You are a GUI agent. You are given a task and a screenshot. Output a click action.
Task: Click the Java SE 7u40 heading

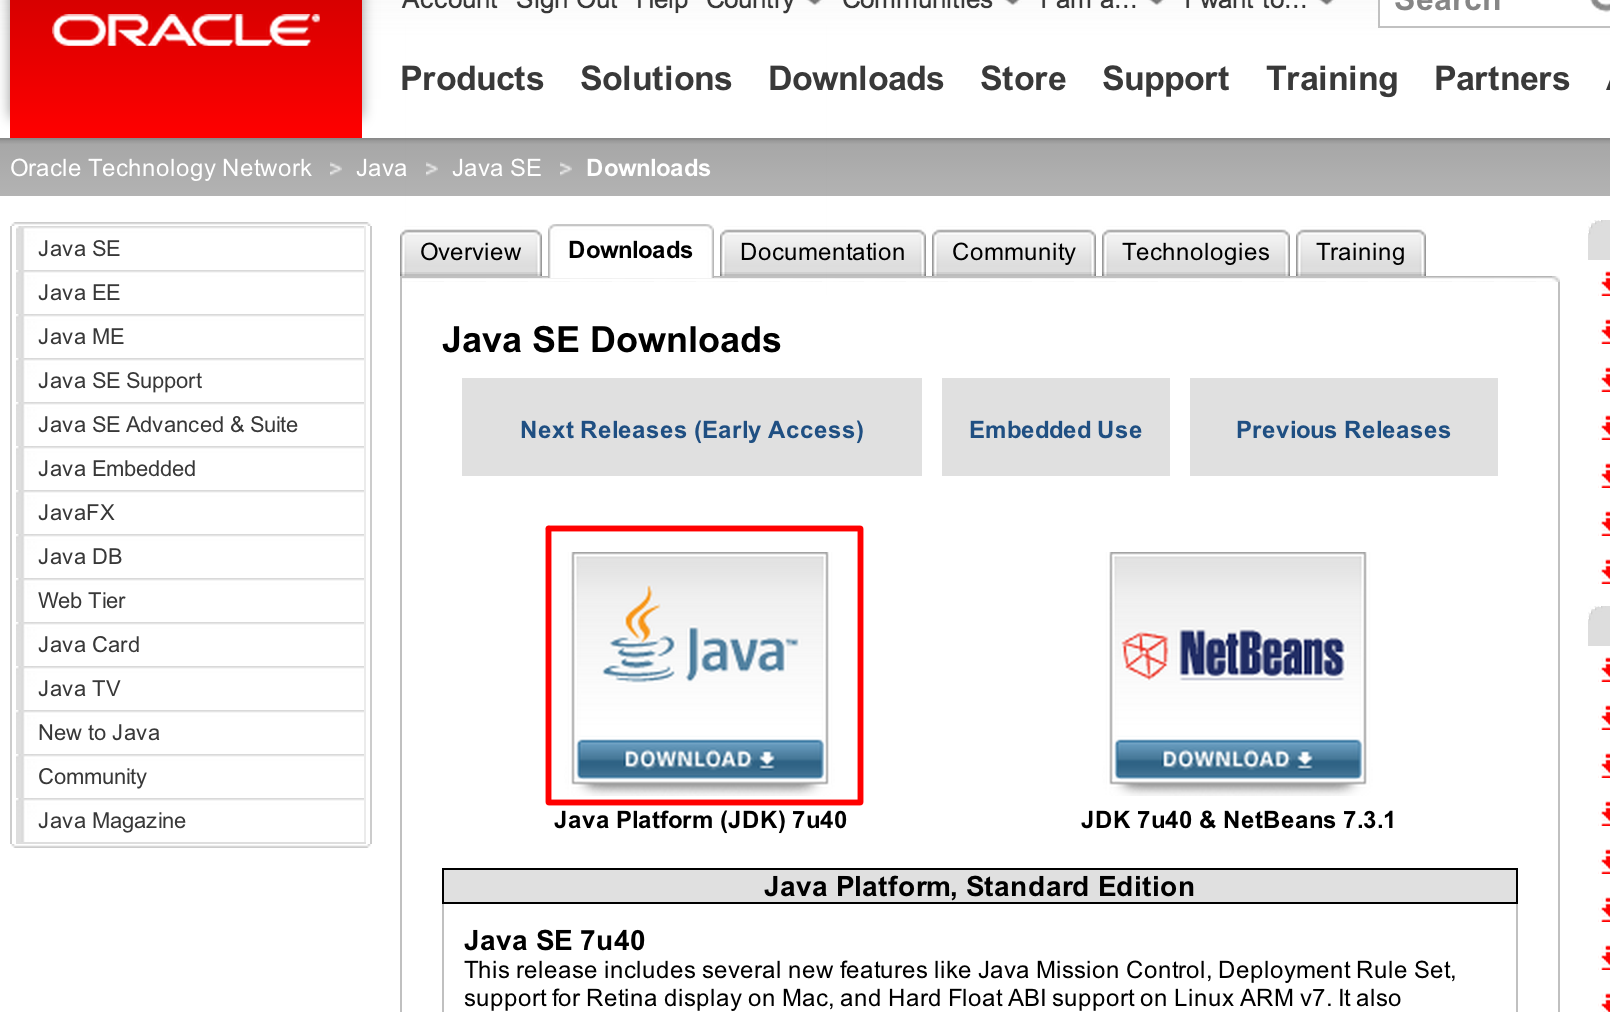tap(555, 940)
